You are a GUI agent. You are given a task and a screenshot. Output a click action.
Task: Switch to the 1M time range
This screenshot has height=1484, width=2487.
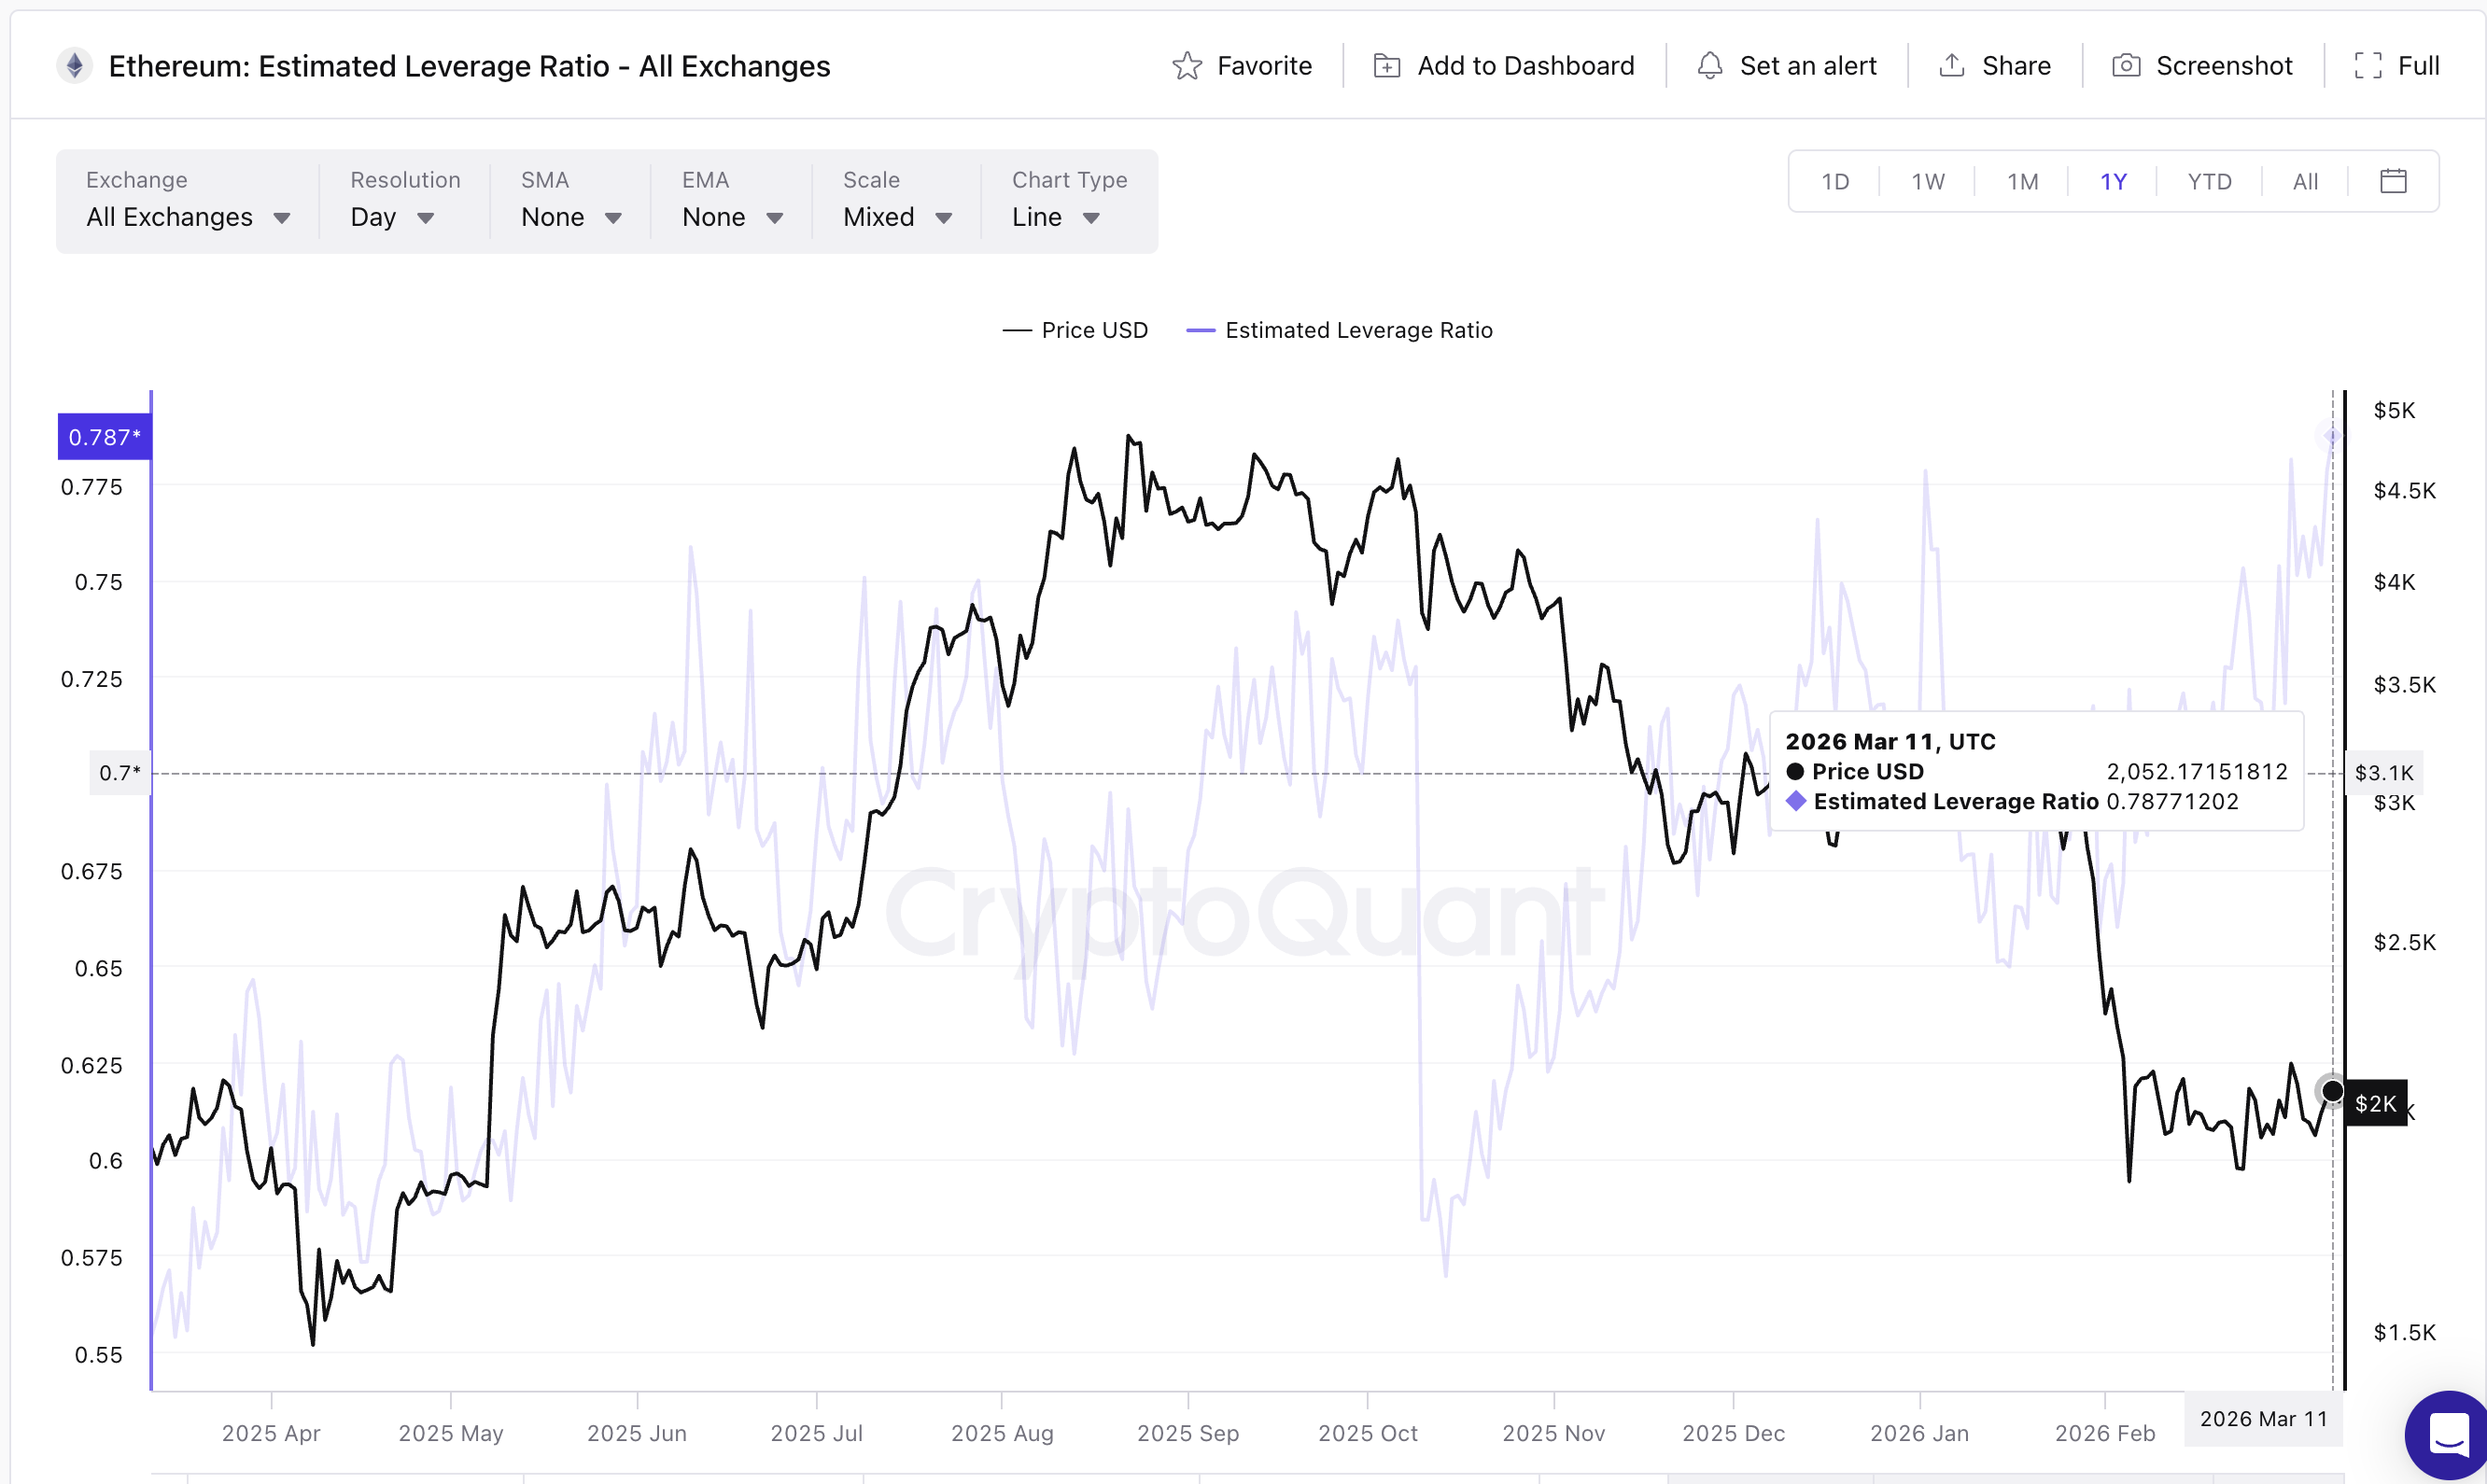coord(2022,181)
